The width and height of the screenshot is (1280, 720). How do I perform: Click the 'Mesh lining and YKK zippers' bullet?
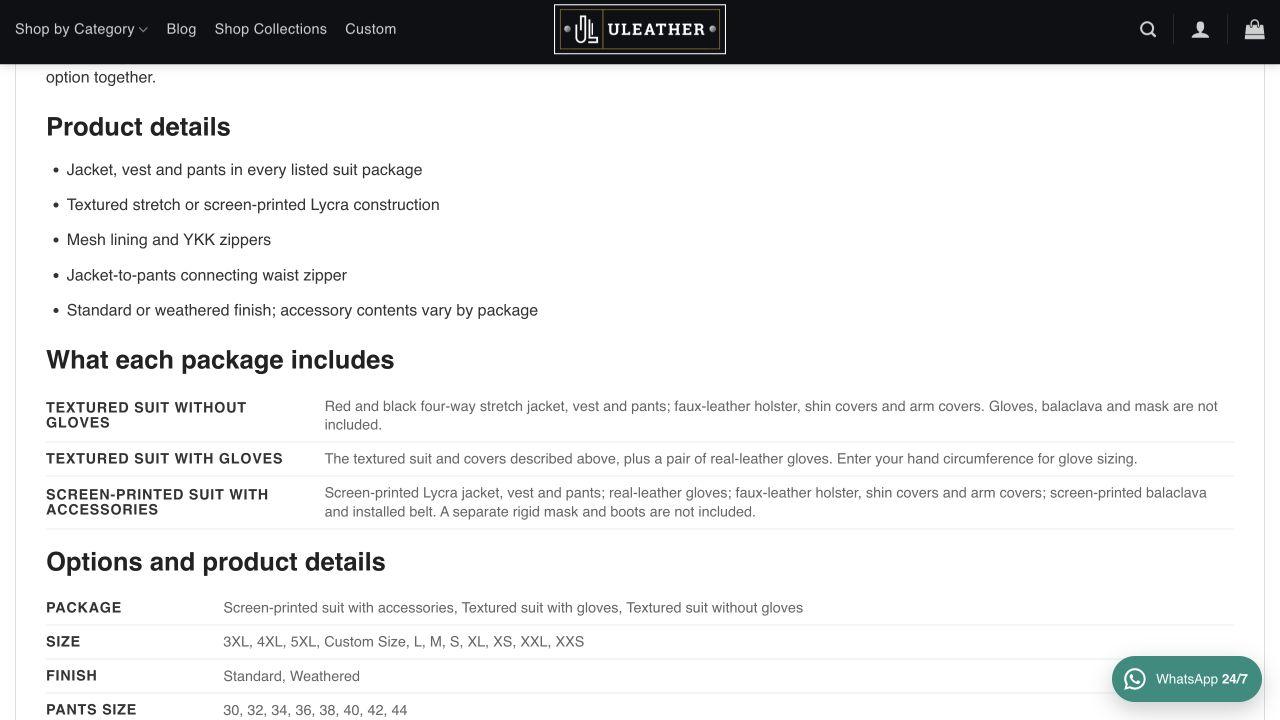[x=169, y=240]
